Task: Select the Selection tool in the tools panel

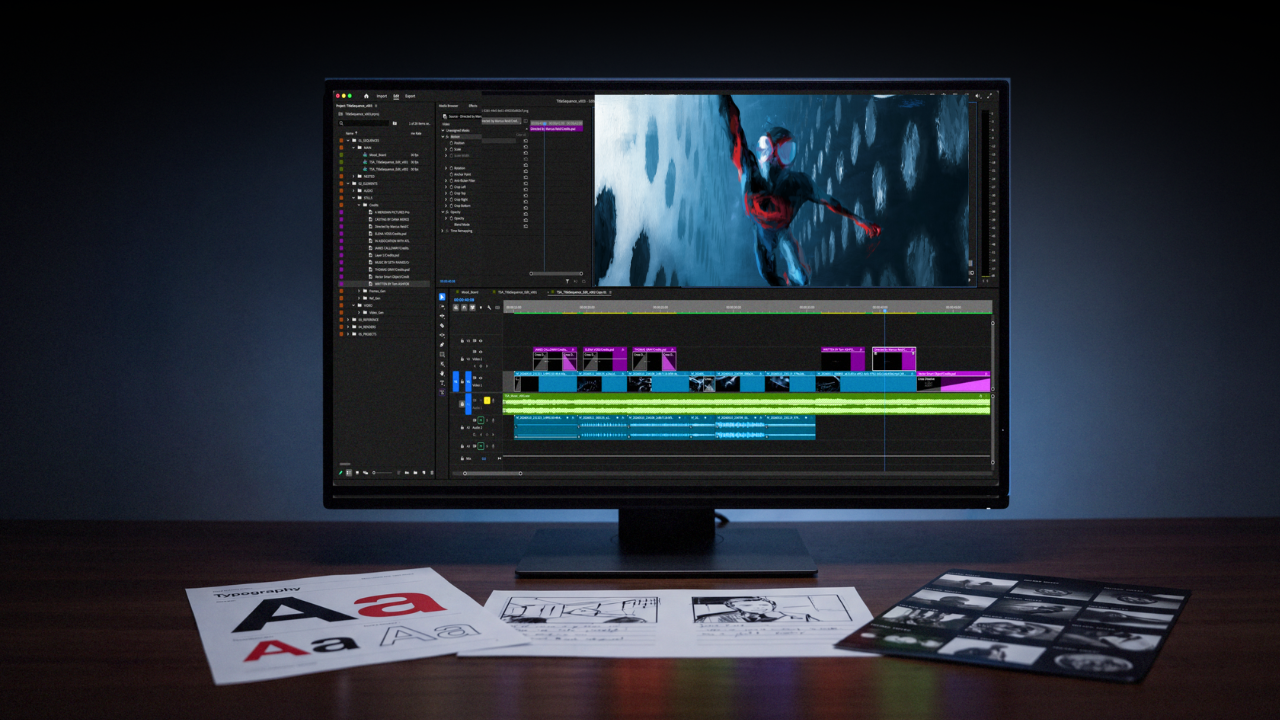Action: (442, 297)
